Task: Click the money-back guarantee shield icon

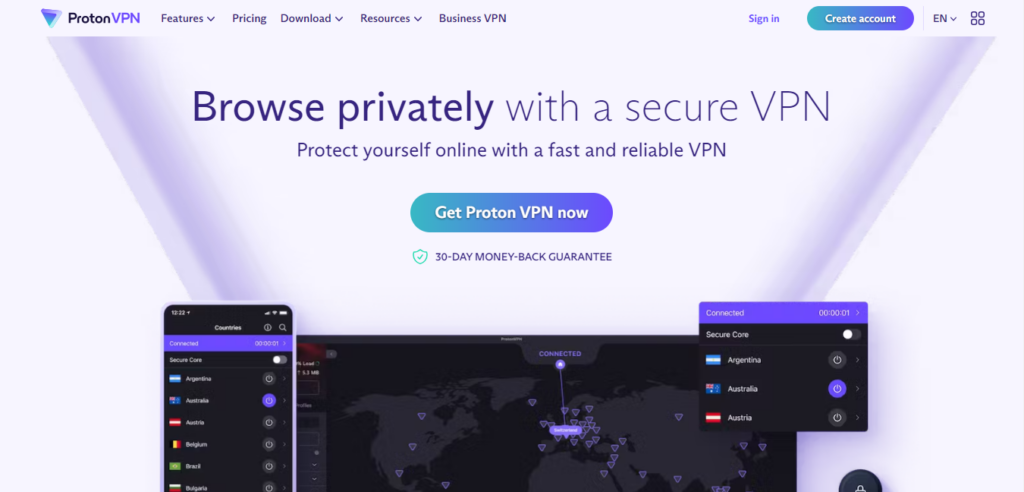Action: pos(420,257)
